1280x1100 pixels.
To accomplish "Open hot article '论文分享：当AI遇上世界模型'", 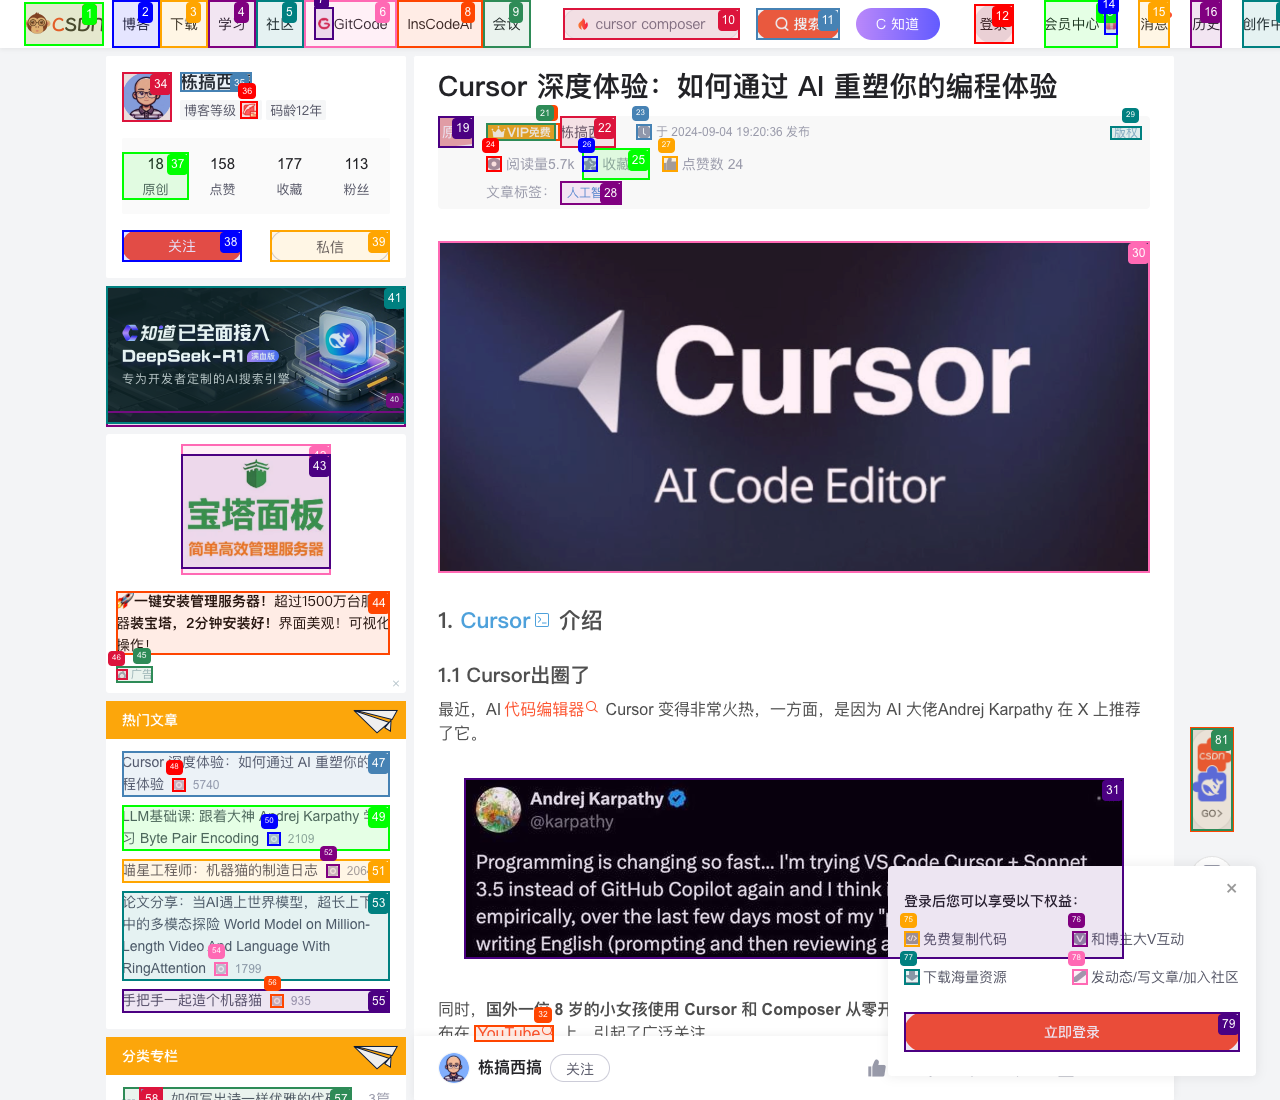I will (256, 936).
